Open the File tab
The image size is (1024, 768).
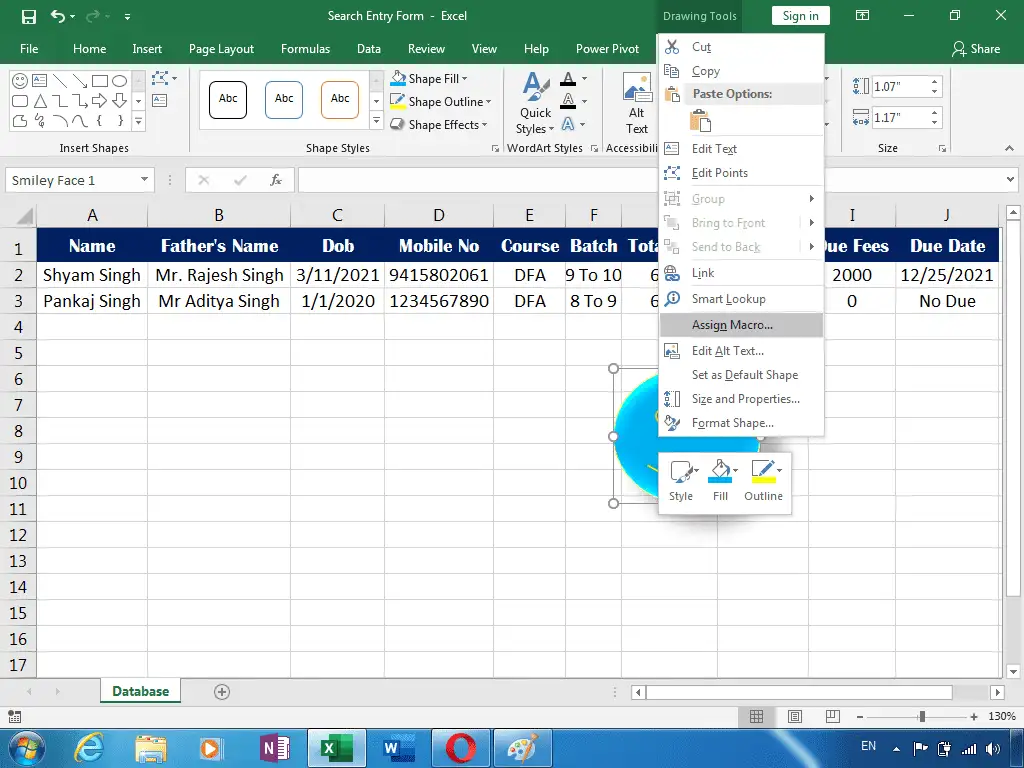[x=29, y=49]
